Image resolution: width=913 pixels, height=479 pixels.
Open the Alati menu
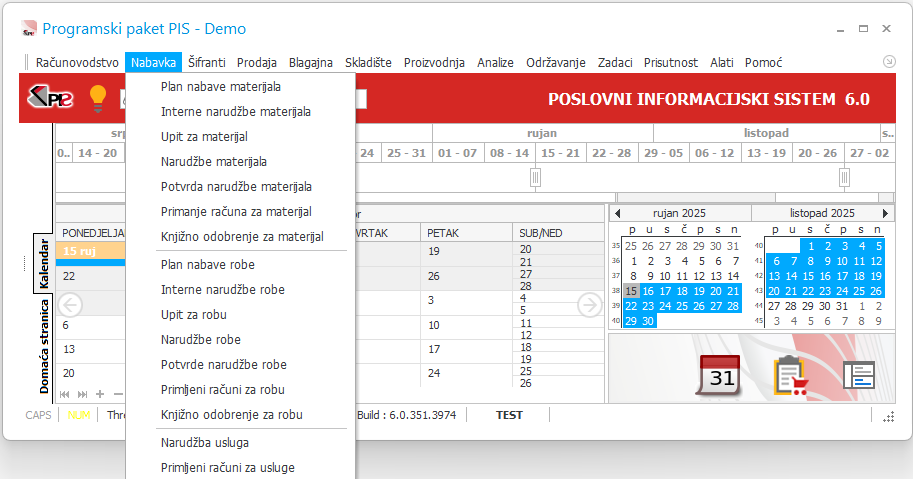(x=721, y=62)
